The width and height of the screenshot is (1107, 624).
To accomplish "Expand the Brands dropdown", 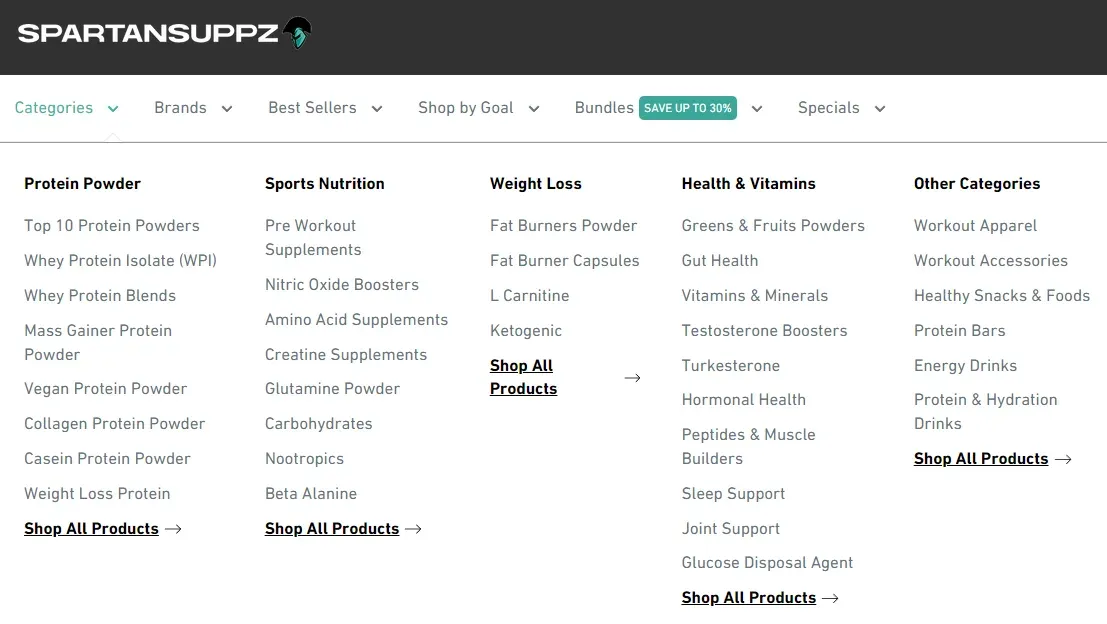I will click(193, 107).
